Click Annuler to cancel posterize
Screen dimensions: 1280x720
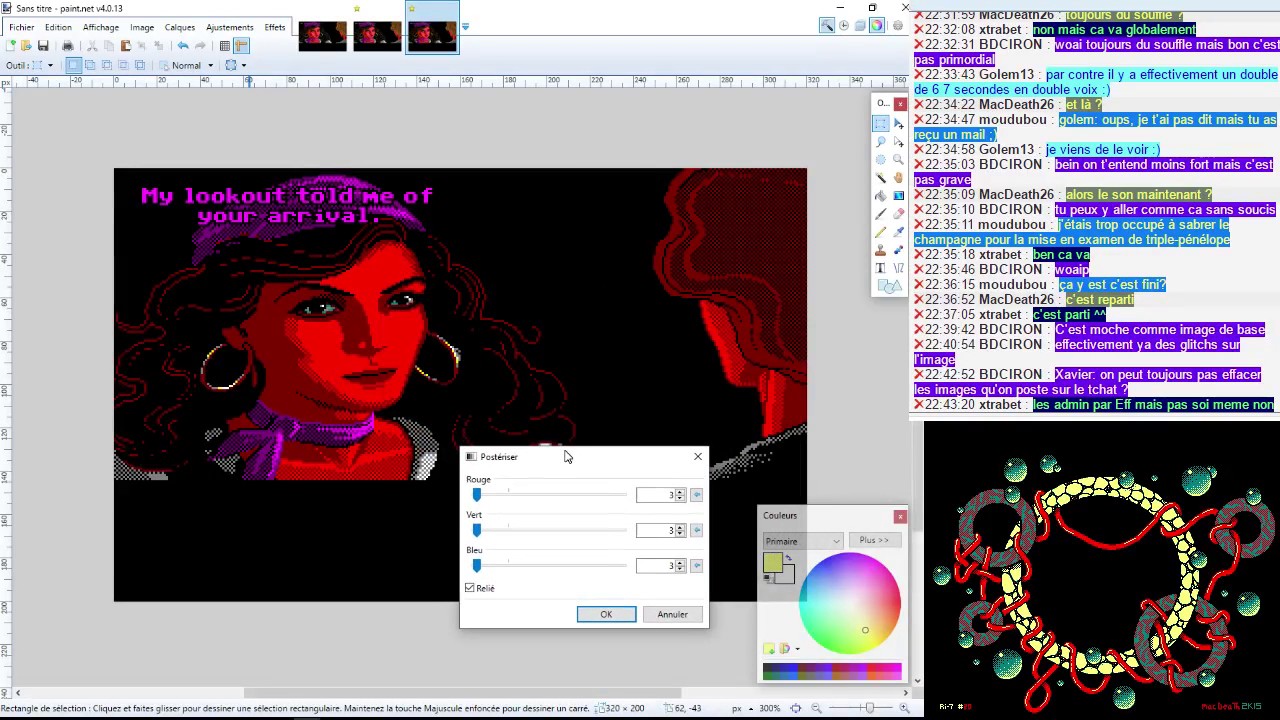(672, 614)
